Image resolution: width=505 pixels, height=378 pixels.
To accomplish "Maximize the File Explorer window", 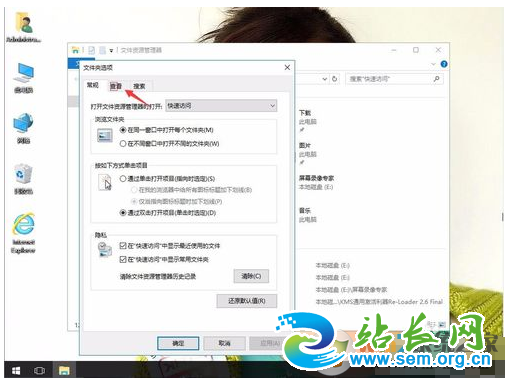I will pyautogui.click(x=416, y=50).
